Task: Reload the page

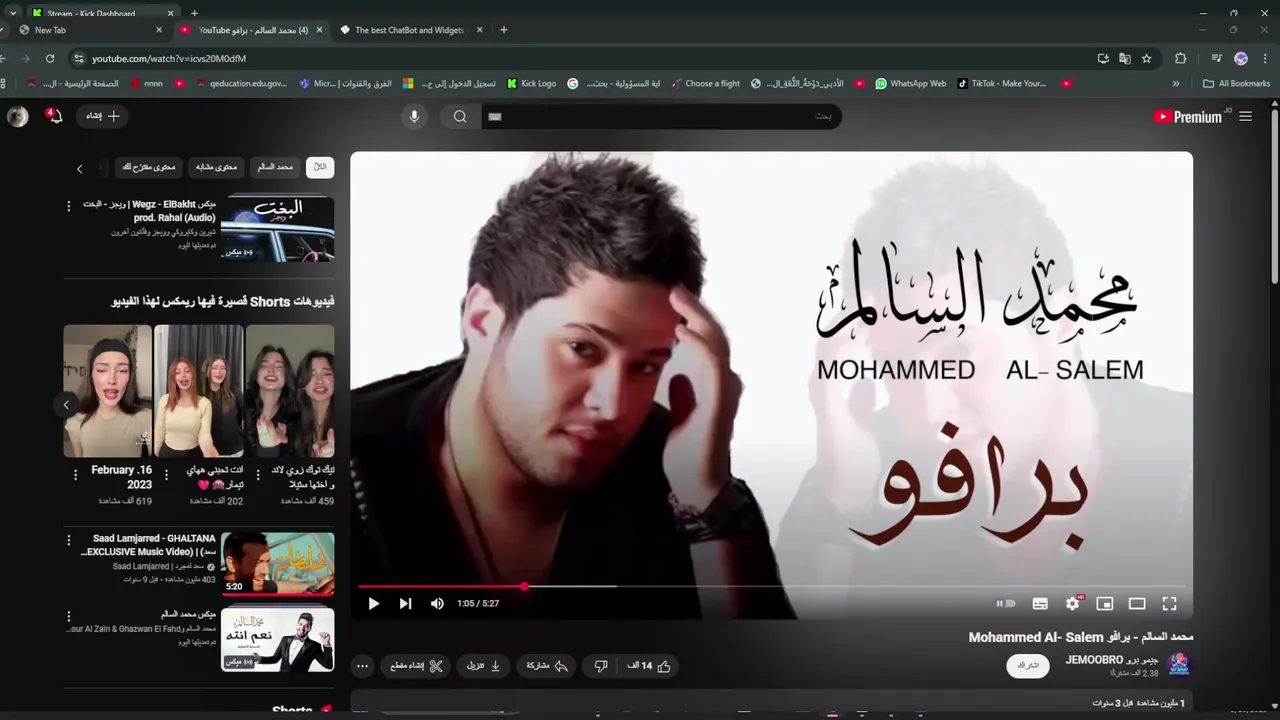Action: tap(50, 59)
